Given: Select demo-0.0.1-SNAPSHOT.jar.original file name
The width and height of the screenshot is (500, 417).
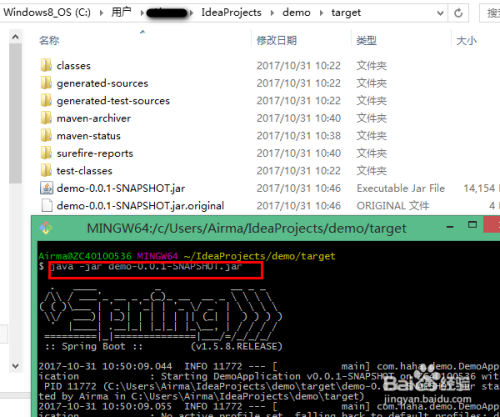Looking at the screenshot, I should 140,206.
